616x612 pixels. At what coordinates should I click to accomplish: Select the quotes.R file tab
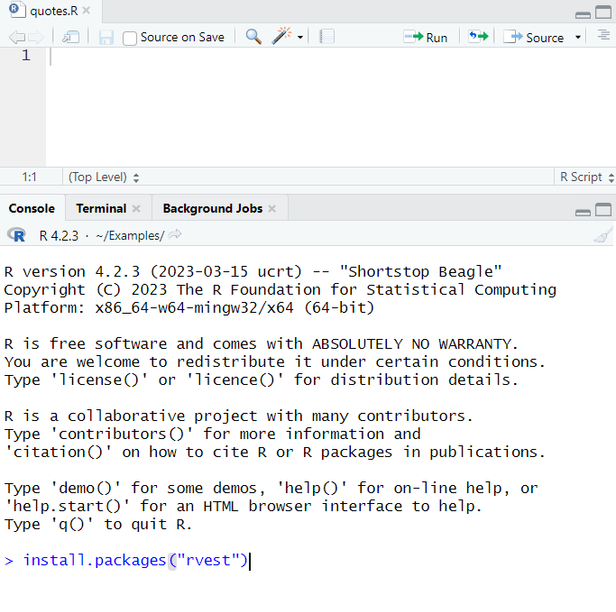coord(53,11)
